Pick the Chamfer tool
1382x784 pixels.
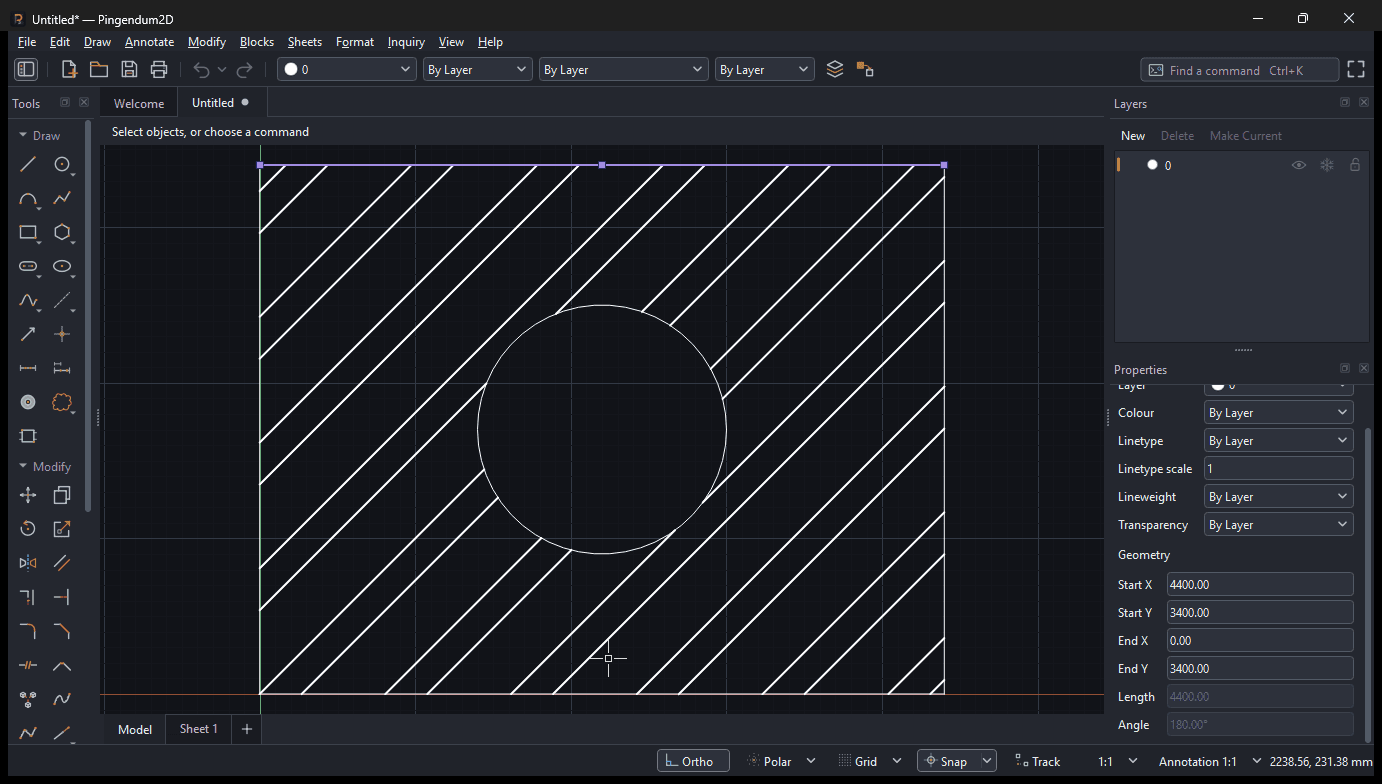pos(62,631)
